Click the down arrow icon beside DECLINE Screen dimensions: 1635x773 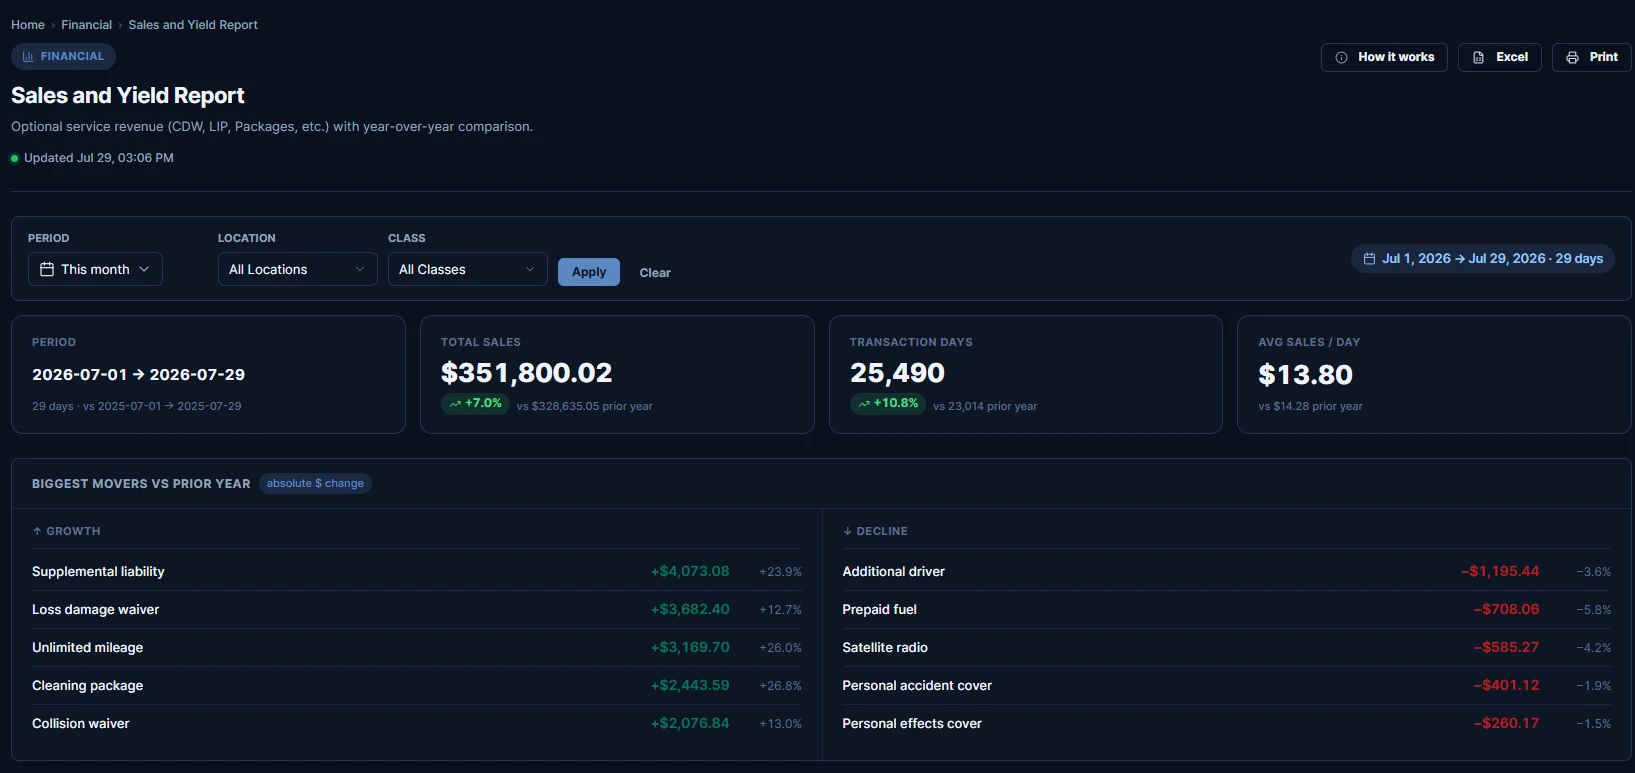848,531
